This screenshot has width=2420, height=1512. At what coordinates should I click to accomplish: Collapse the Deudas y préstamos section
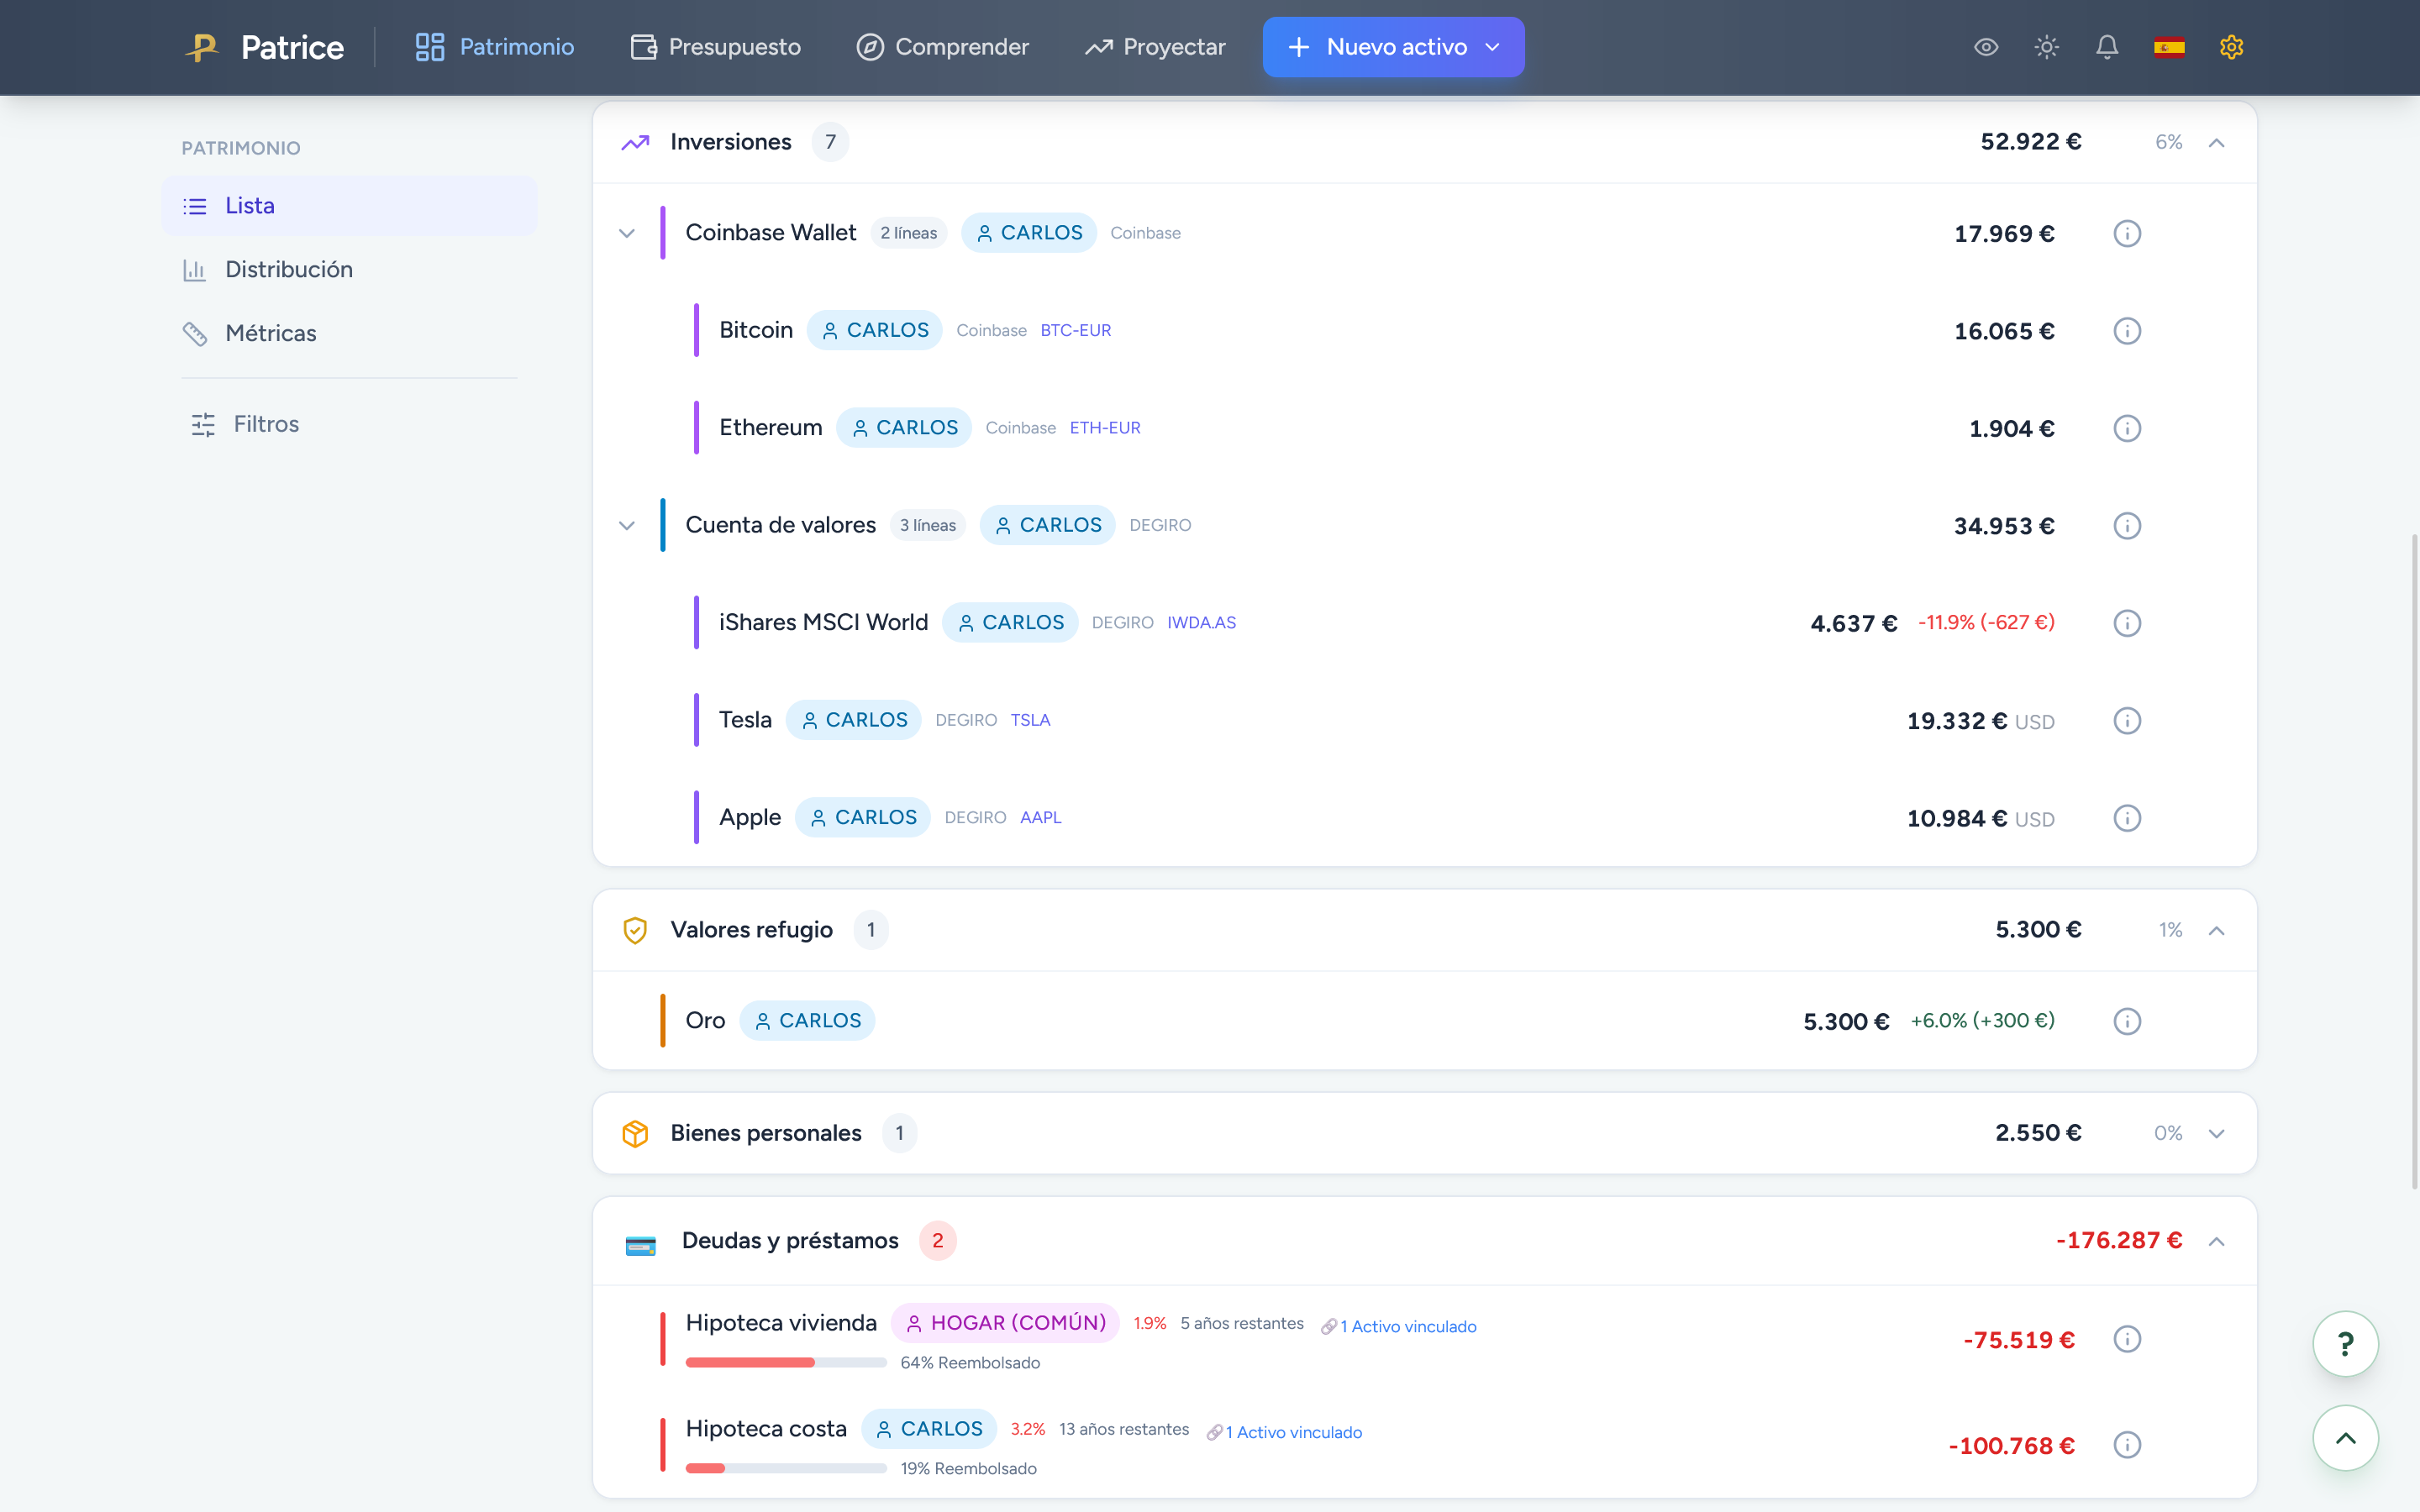point(2216,1242)
